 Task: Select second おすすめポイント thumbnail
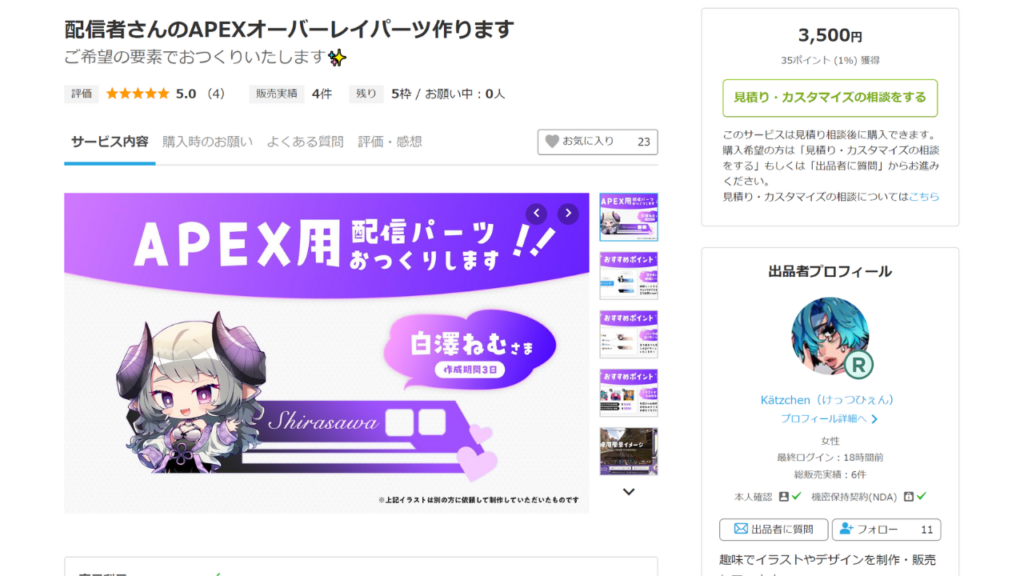pos(628,275)
